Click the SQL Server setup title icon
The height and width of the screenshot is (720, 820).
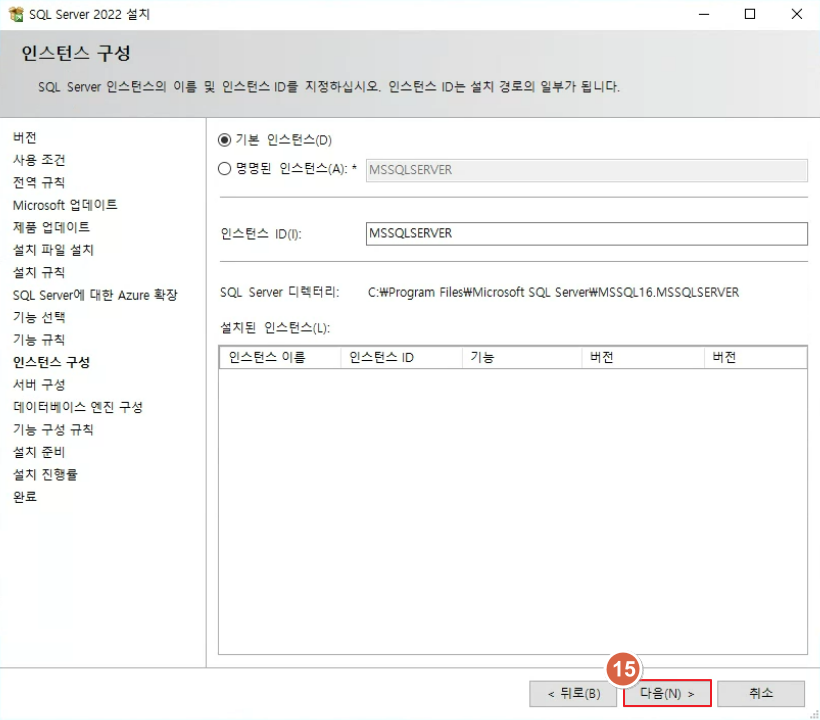[16, 14]
